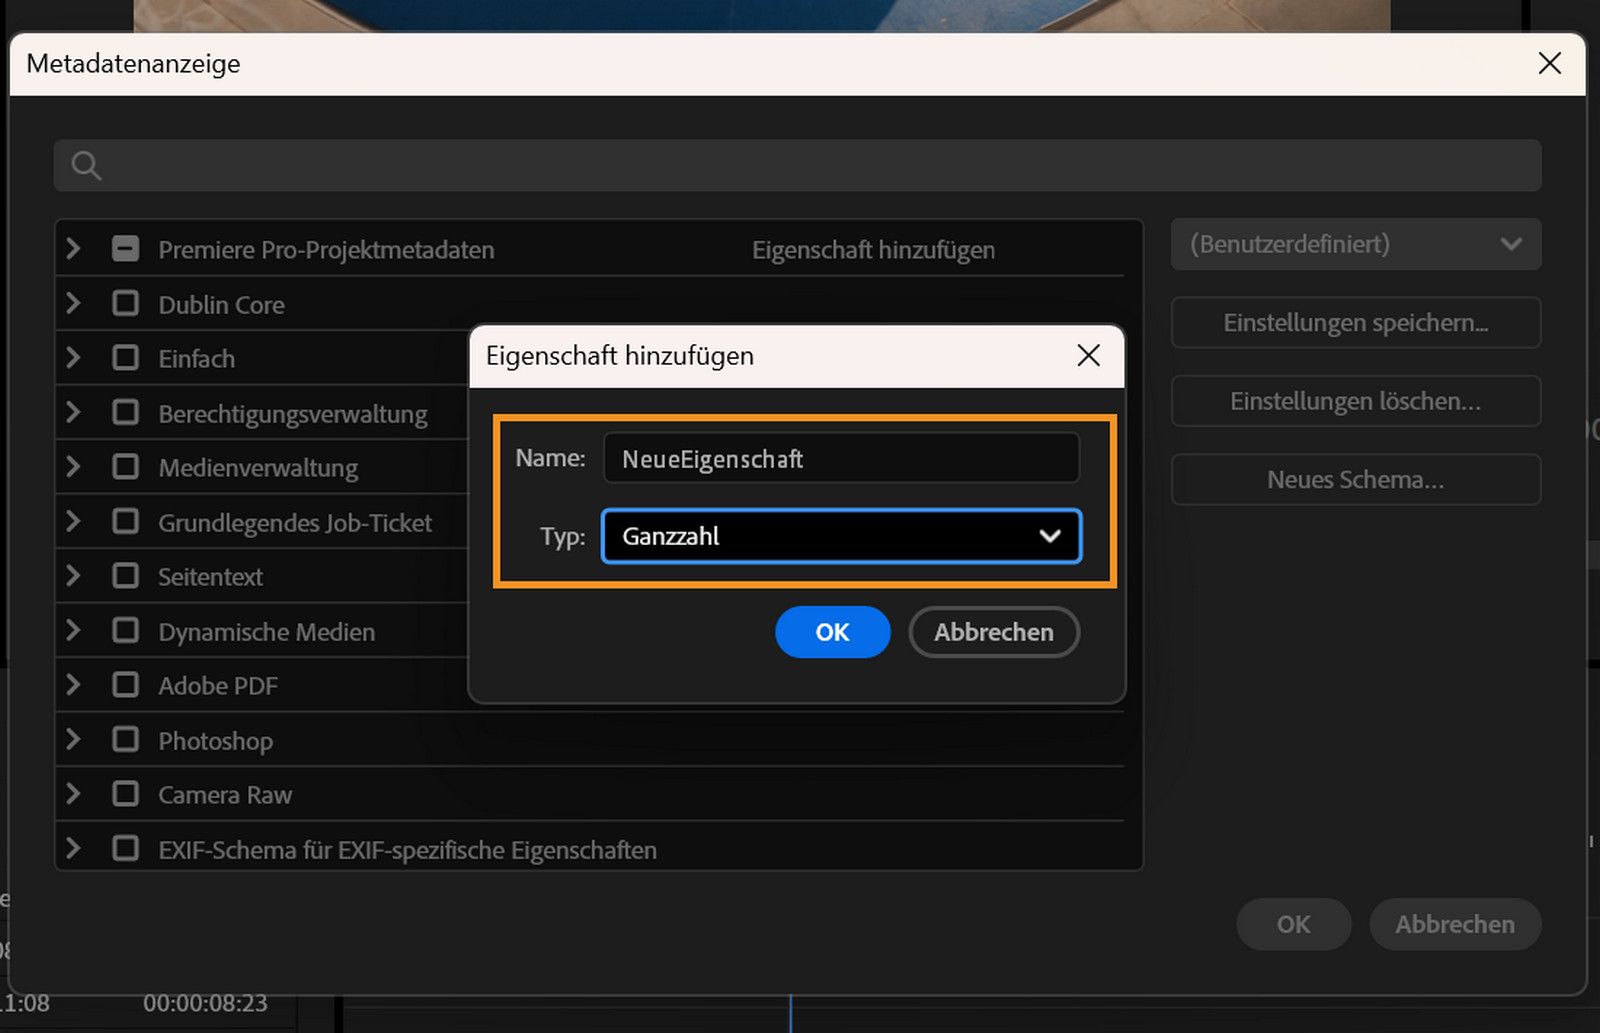1600x1033 pixels.
Task: Enable the Dynamische Medien checkbox
Action: click(x=126, y=630)
